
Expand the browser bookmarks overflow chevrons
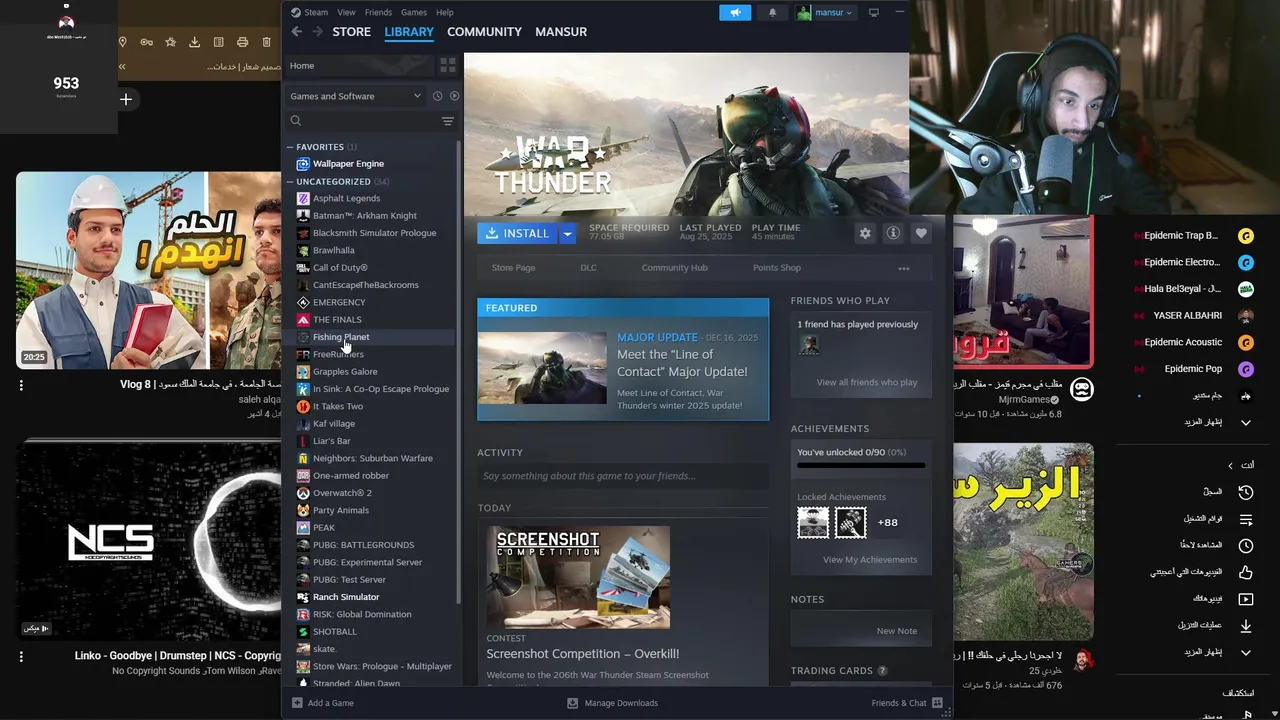pos(122,67)
